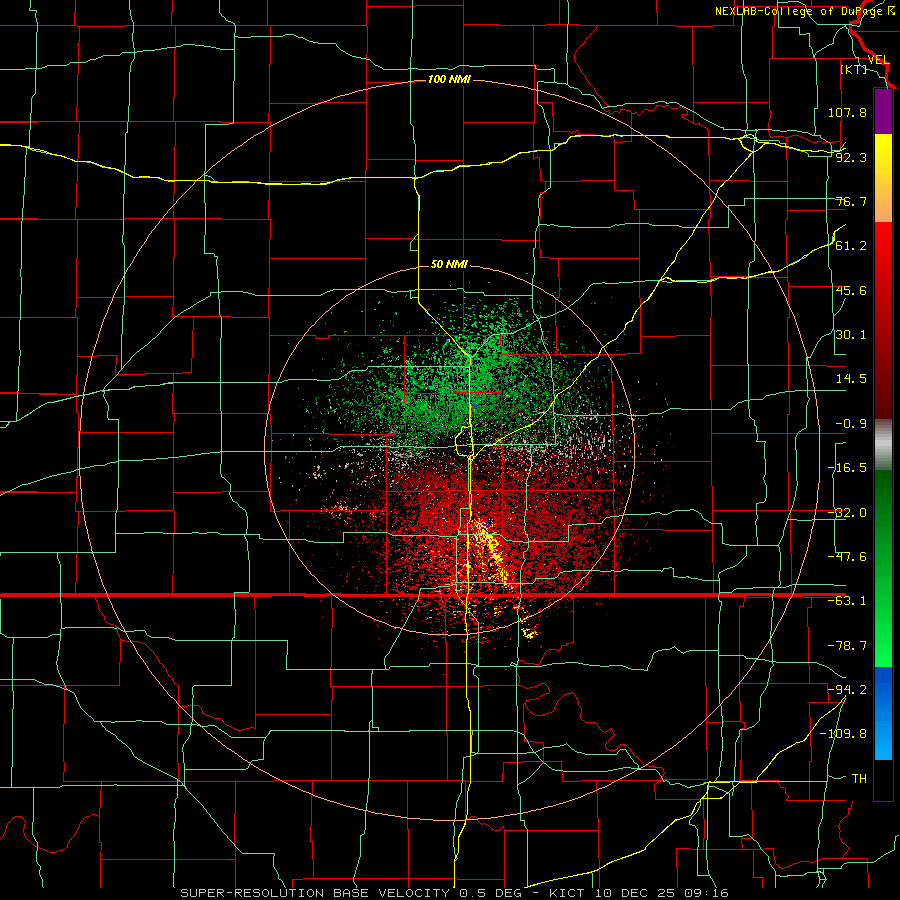The height and width of the screenshot is (900, 900).
Task: Click the 45.6 velocity scale value
Action: pyautogui.click(x=851, y=290)
